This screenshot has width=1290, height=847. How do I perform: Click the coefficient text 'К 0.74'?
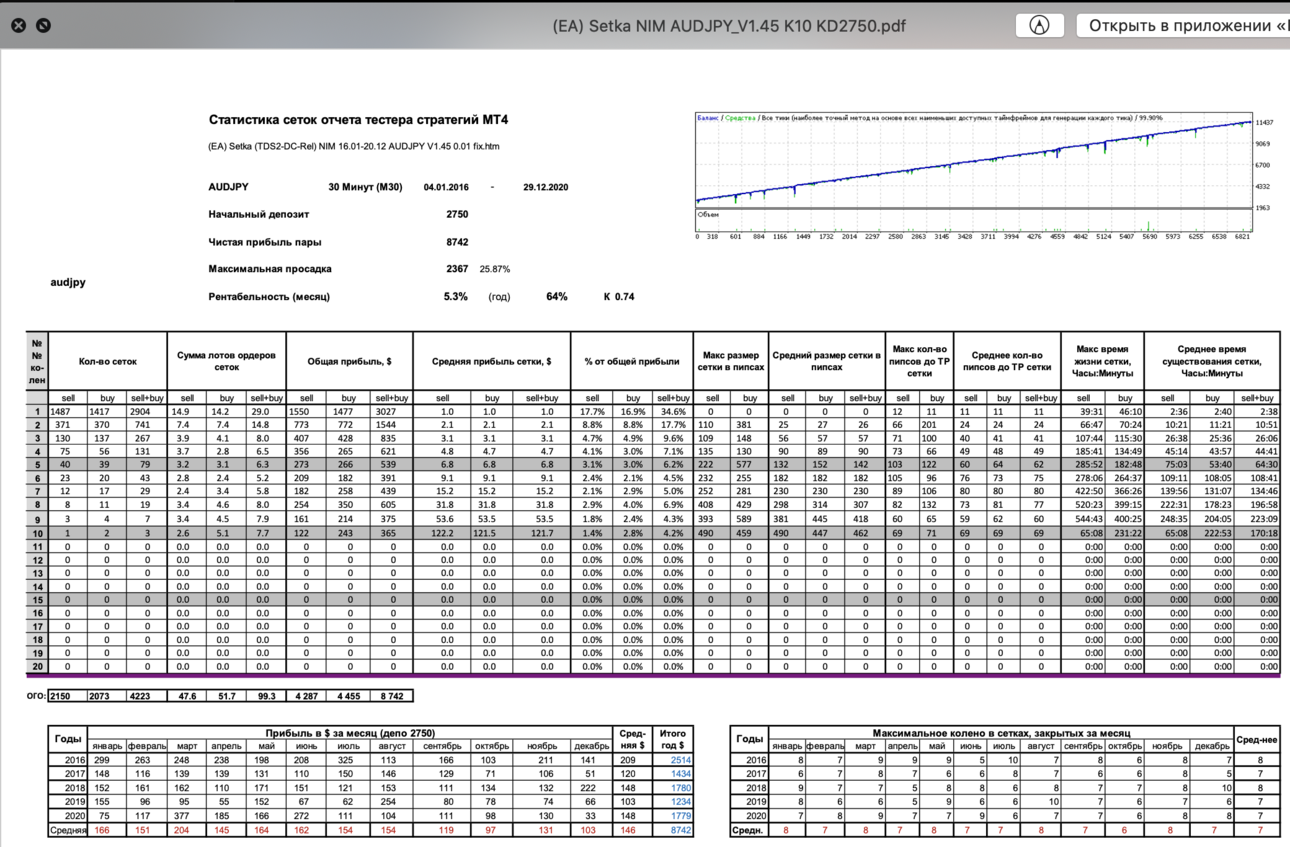coord(619,297)
